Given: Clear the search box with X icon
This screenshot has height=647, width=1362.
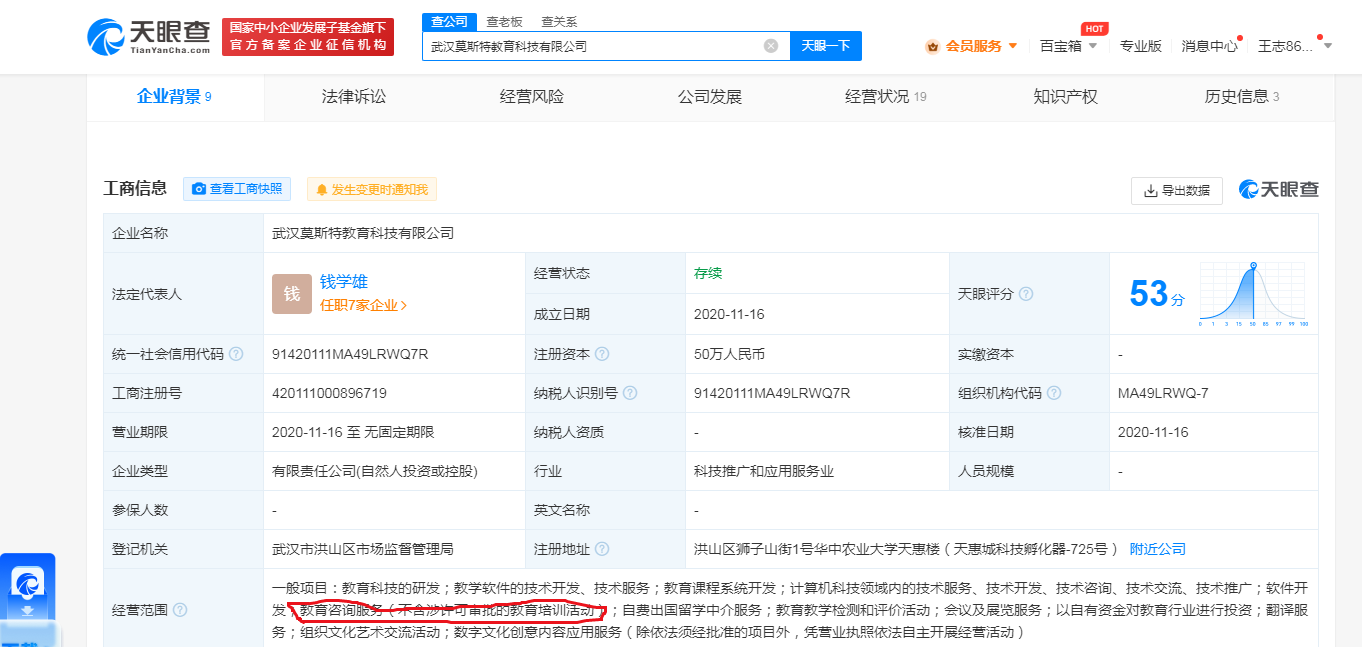Looking at the screenshot, I should pos(771,46).
